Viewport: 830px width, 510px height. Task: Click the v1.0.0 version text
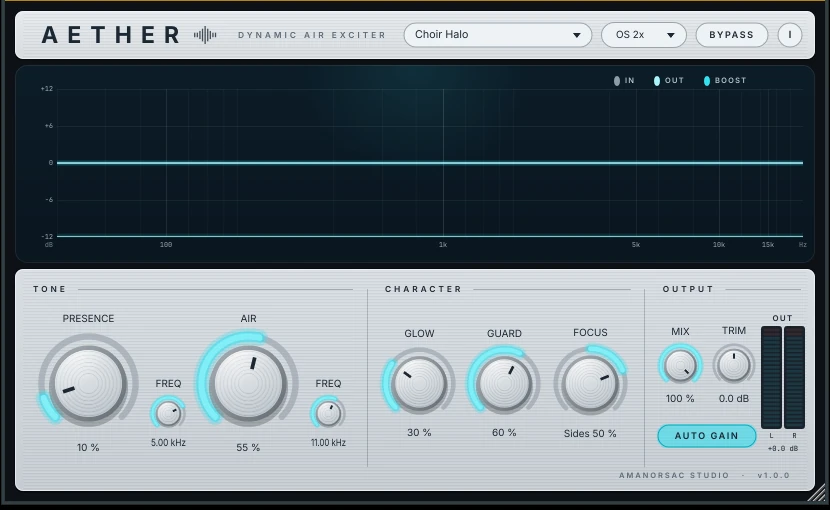tap(773, 476)
